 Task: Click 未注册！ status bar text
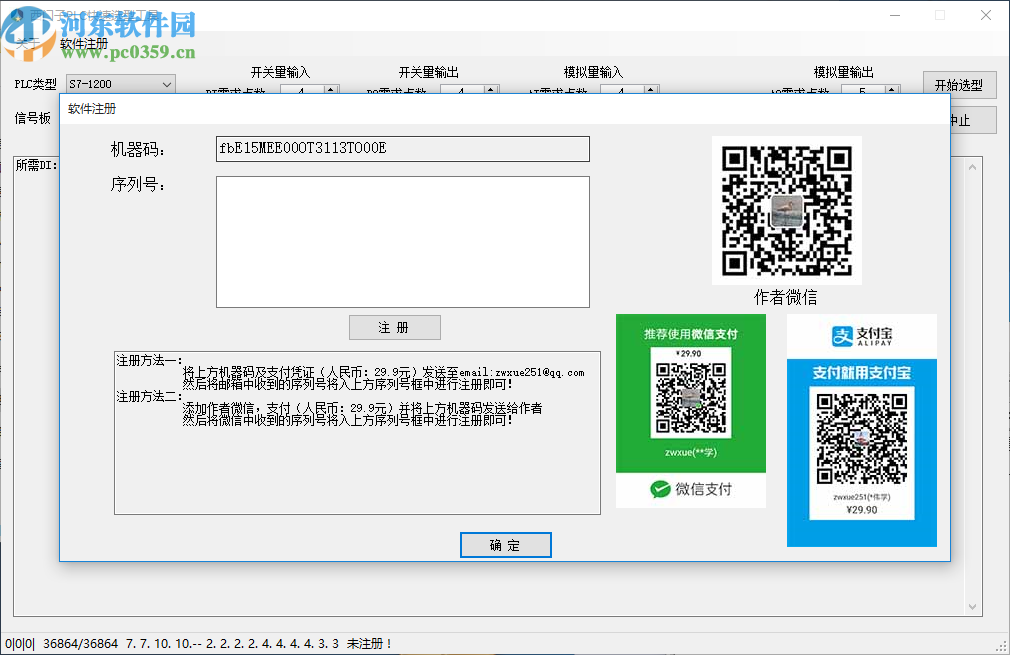click(x=370, y=643)
